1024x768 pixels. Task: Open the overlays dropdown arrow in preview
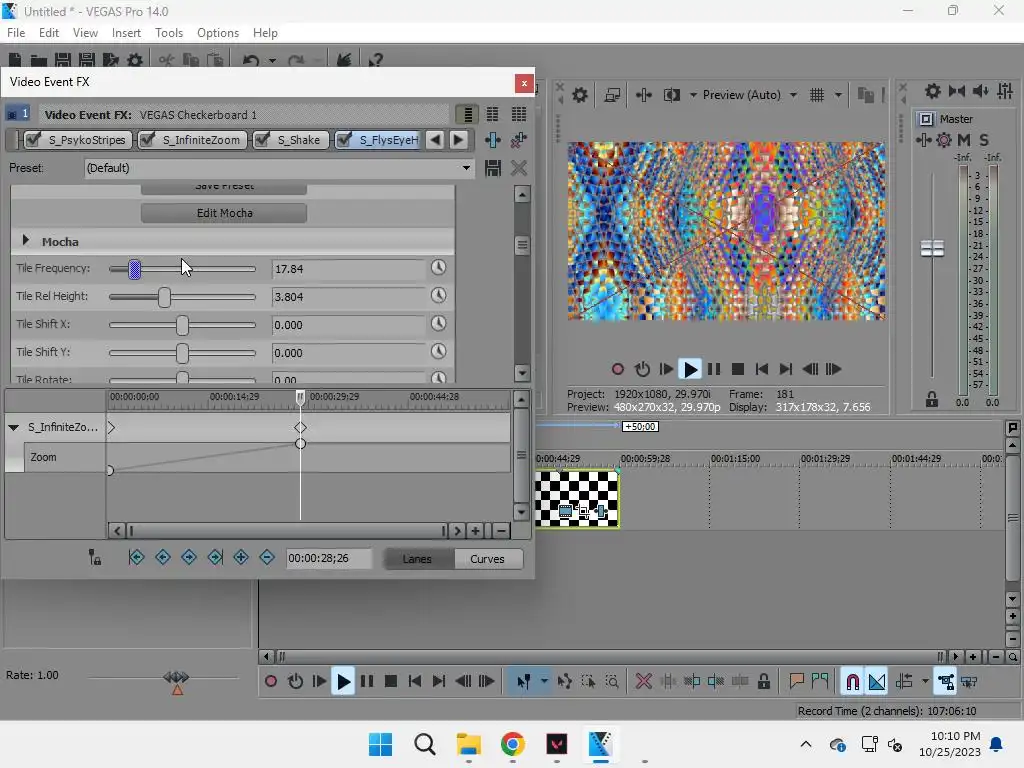click(x=838, y=95)
